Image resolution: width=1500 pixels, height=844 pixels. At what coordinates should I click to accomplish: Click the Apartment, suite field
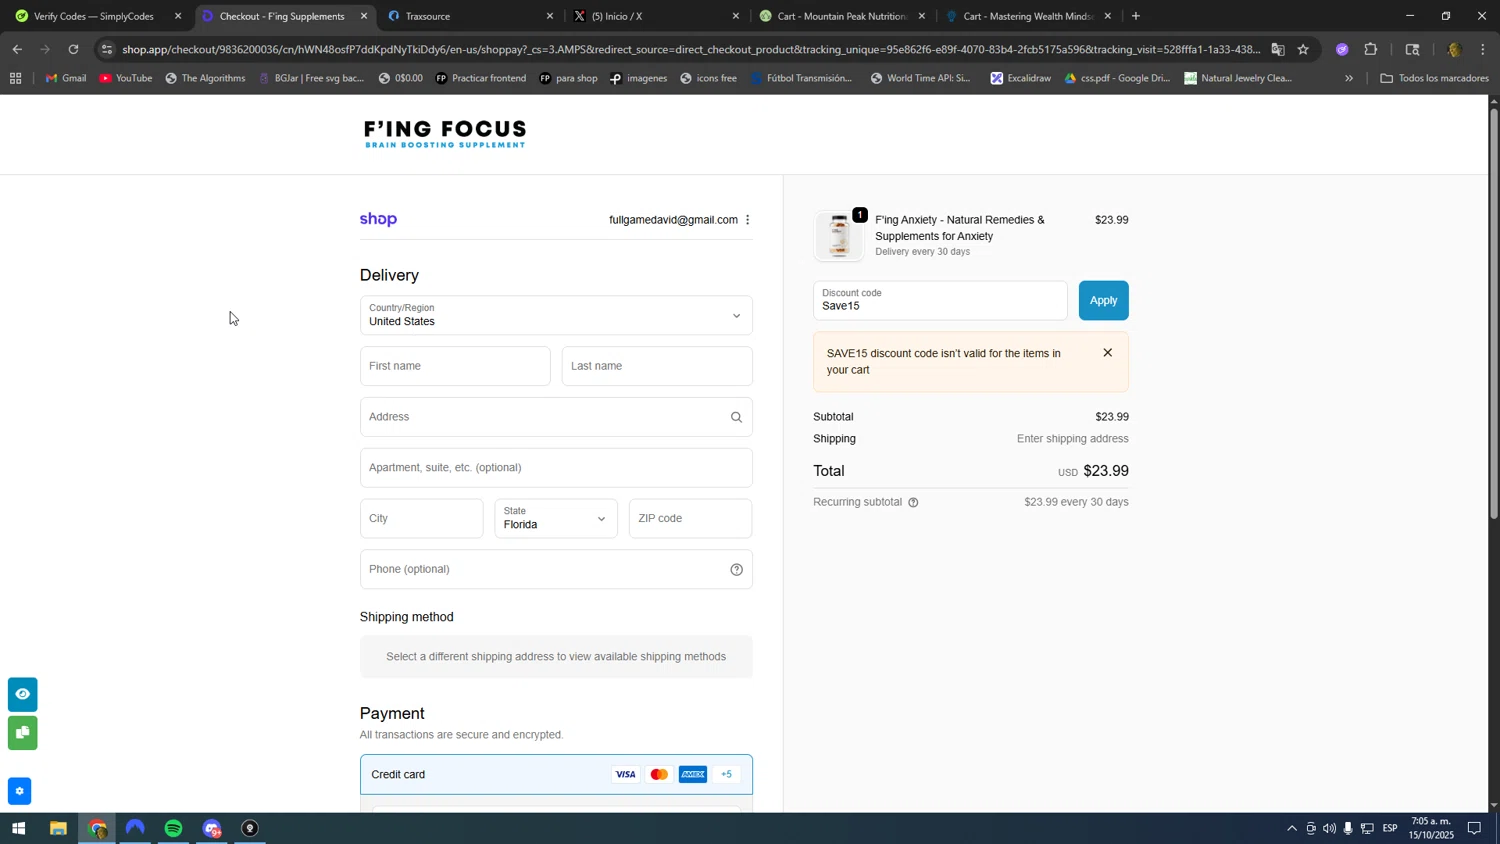point(556,468)
